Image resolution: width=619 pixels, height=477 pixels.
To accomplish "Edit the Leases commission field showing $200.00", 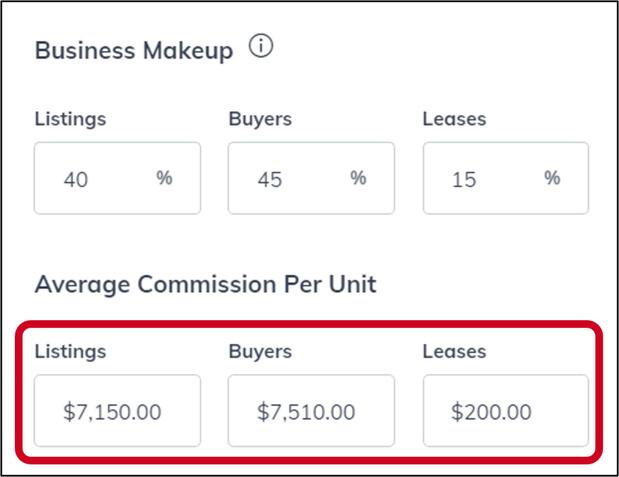I will coord(505,411).
